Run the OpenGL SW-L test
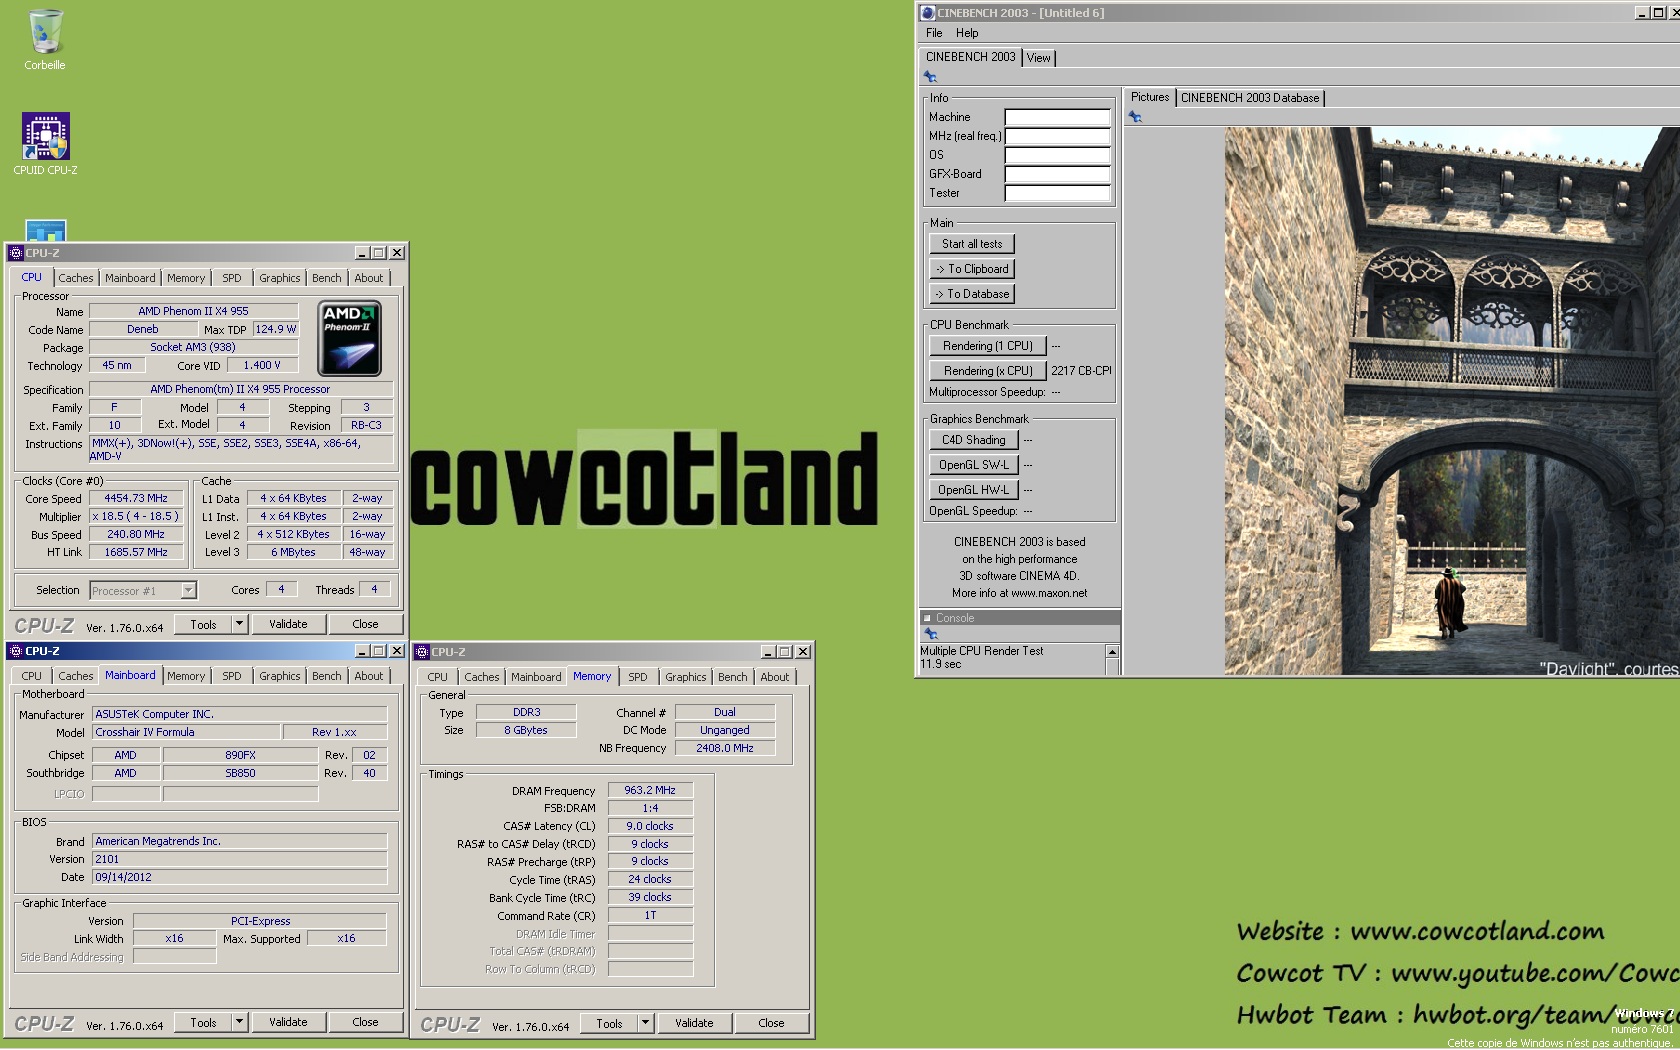This screenshot has height=1050, width=1680. 974,465
